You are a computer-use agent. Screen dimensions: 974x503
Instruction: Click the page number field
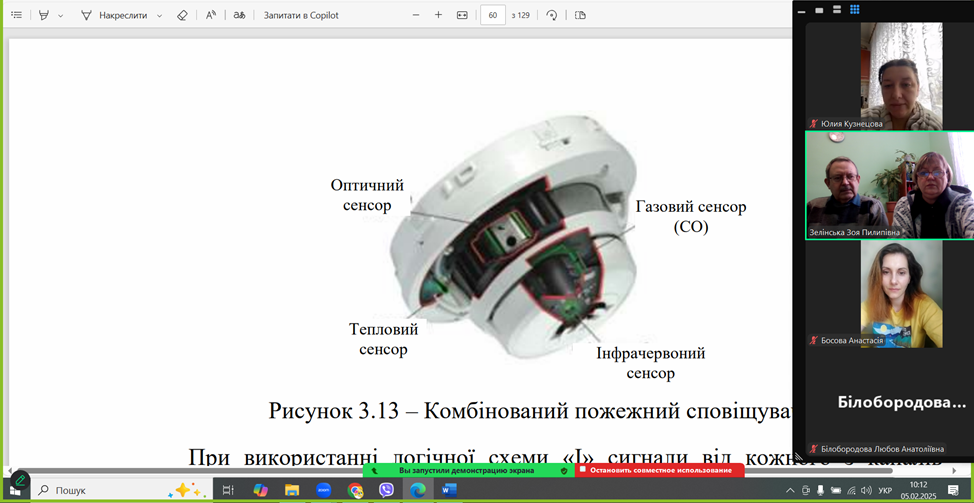click(493, 15)
